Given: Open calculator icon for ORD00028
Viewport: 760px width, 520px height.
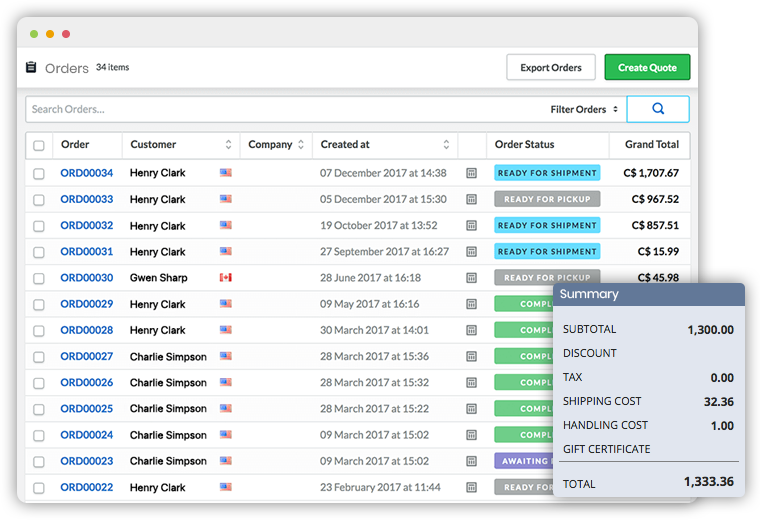Looking at the screenshot, I should [471, 330].
